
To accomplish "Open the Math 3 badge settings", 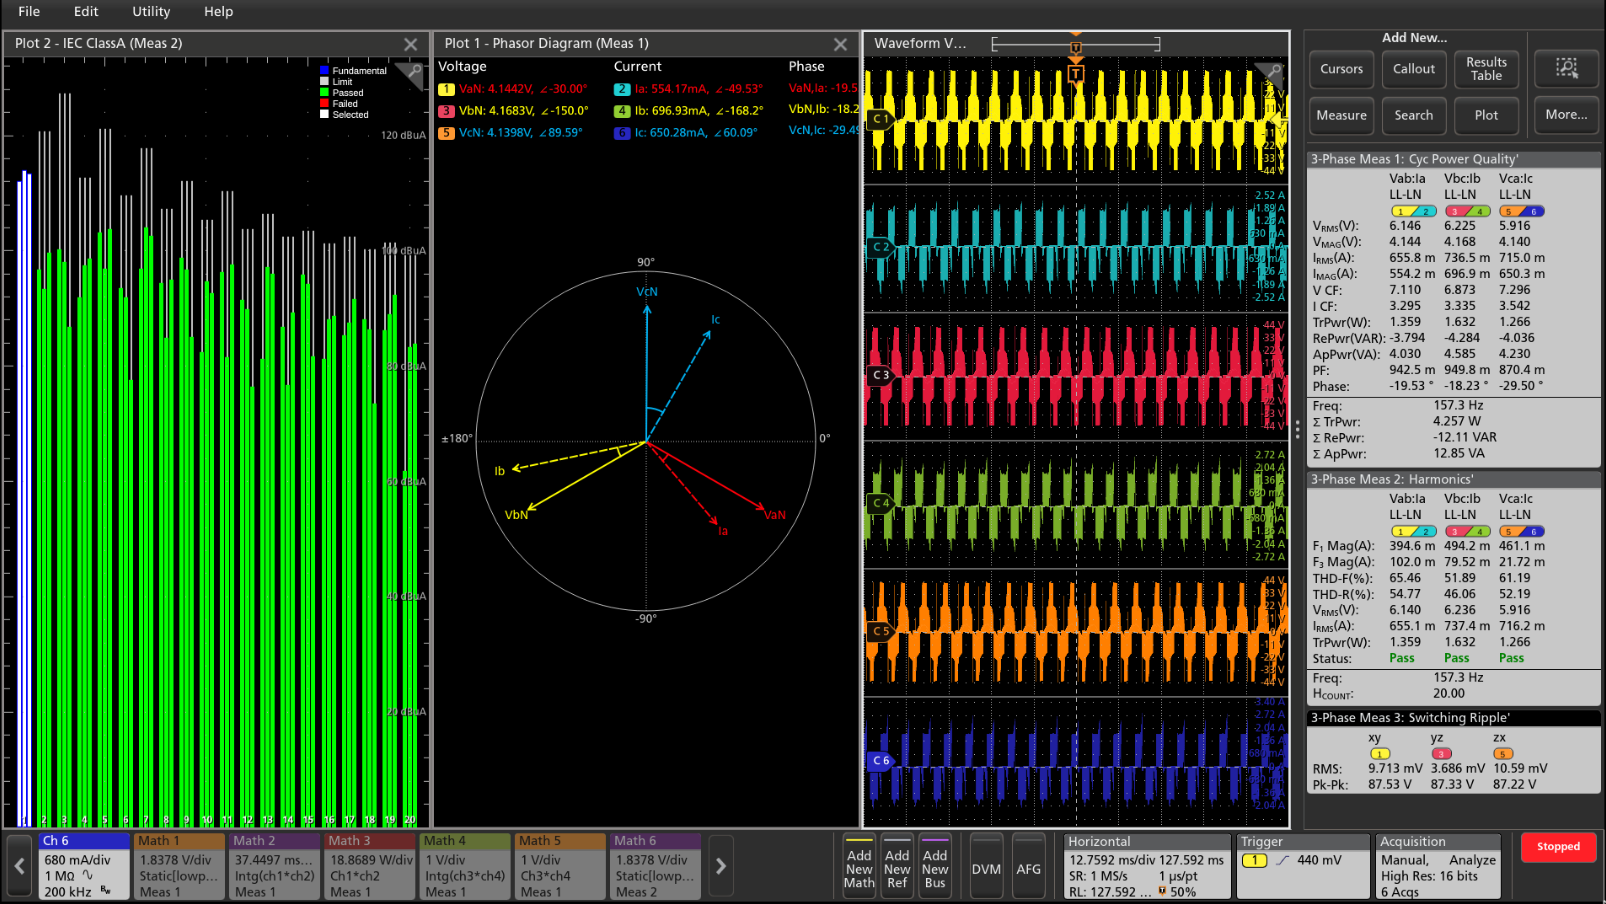I will pos(370,865).
